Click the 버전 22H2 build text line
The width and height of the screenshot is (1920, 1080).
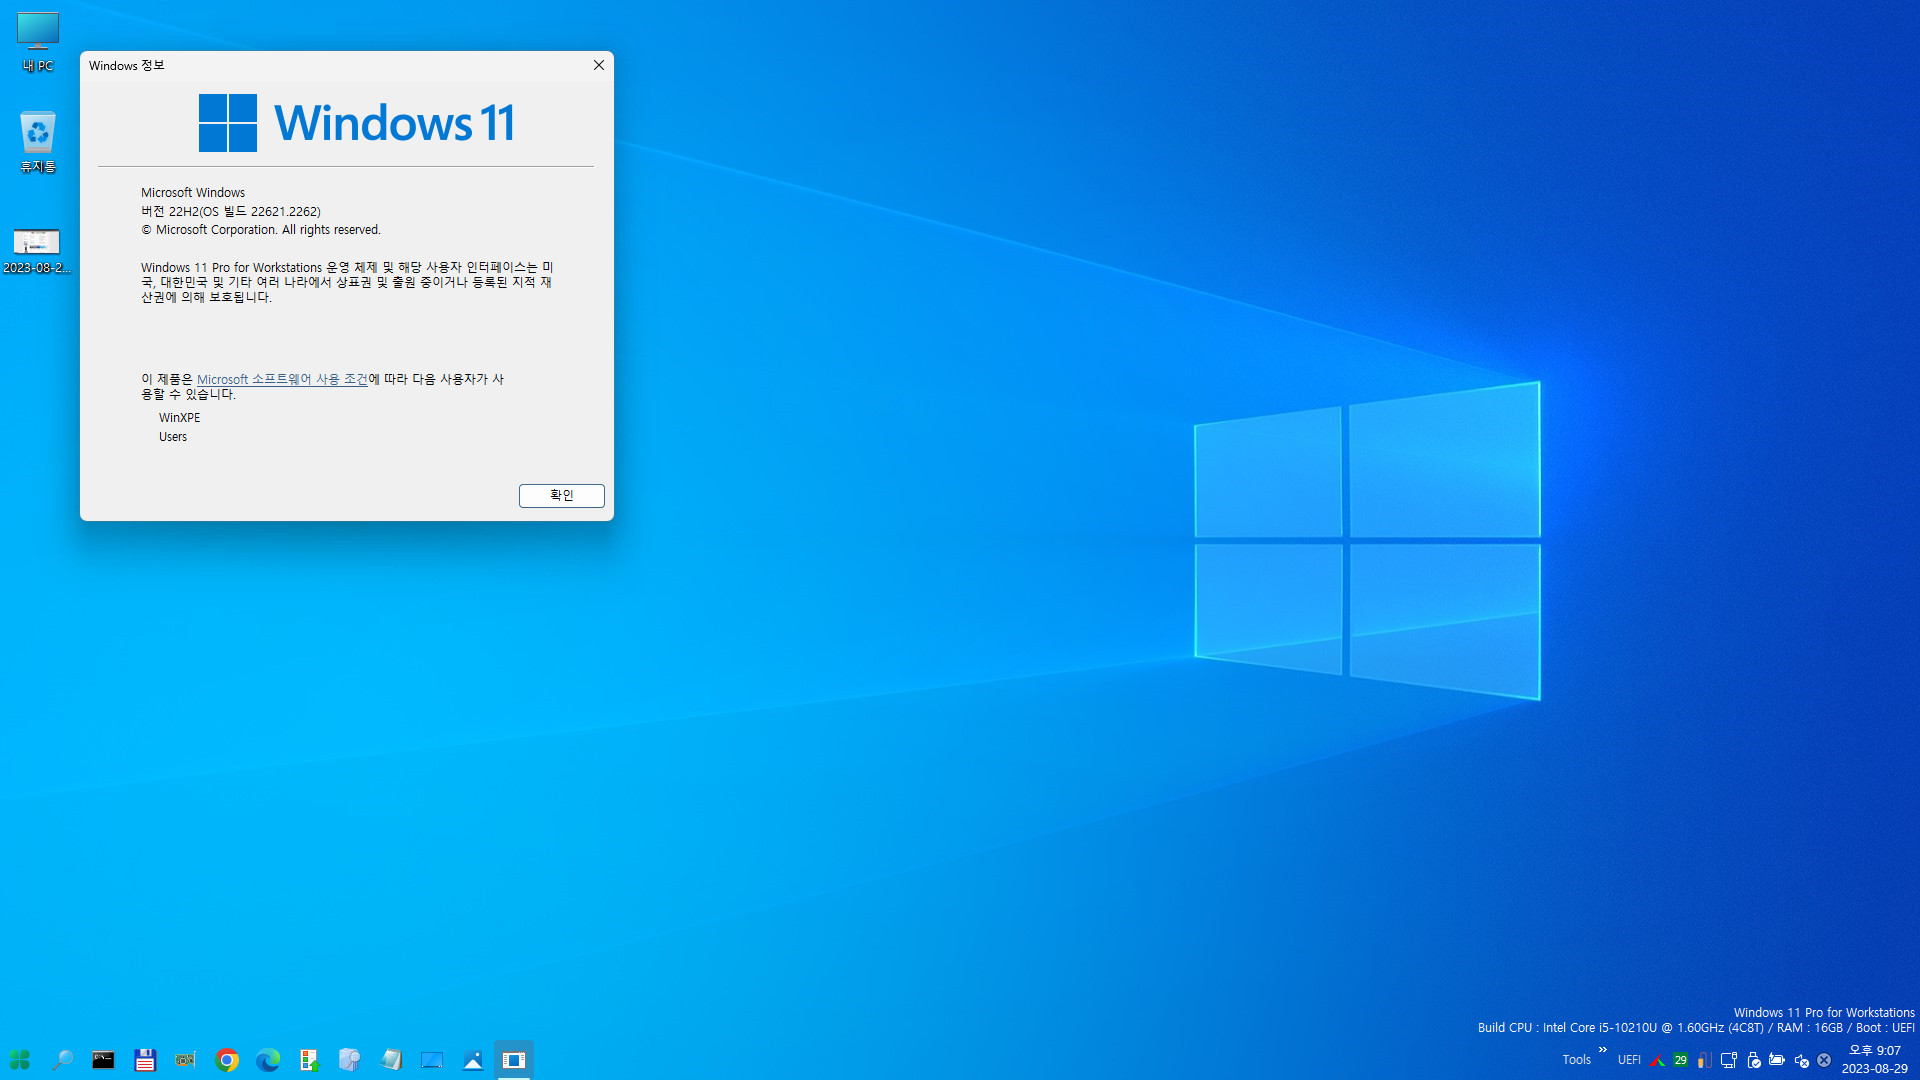click(231, 212)
